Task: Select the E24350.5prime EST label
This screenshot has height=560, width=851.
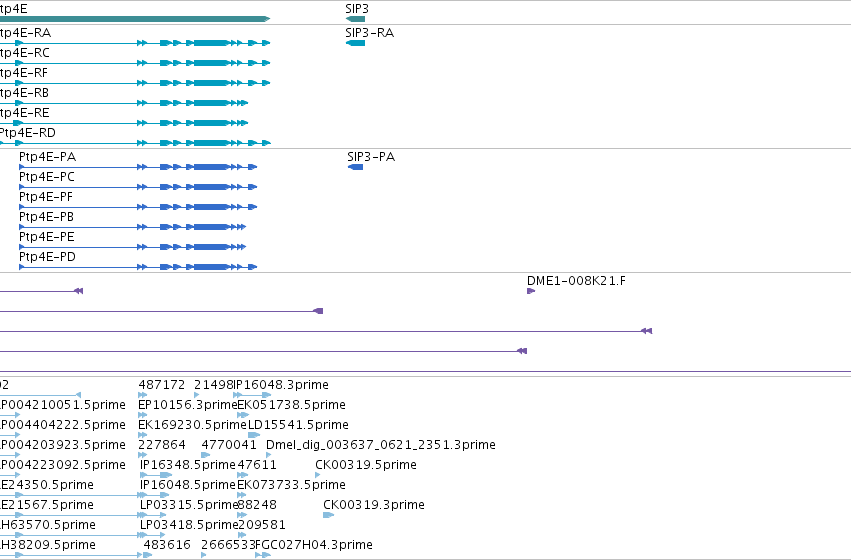Action: coord(47,485)
